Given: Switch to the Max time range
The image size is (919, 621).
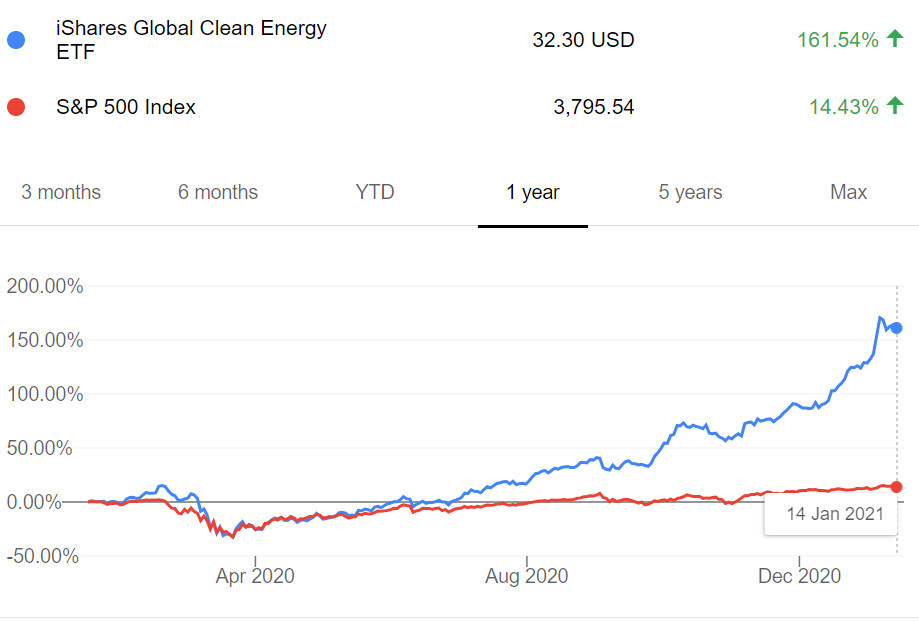Looking at the screenshot, I should click(847, 192).
